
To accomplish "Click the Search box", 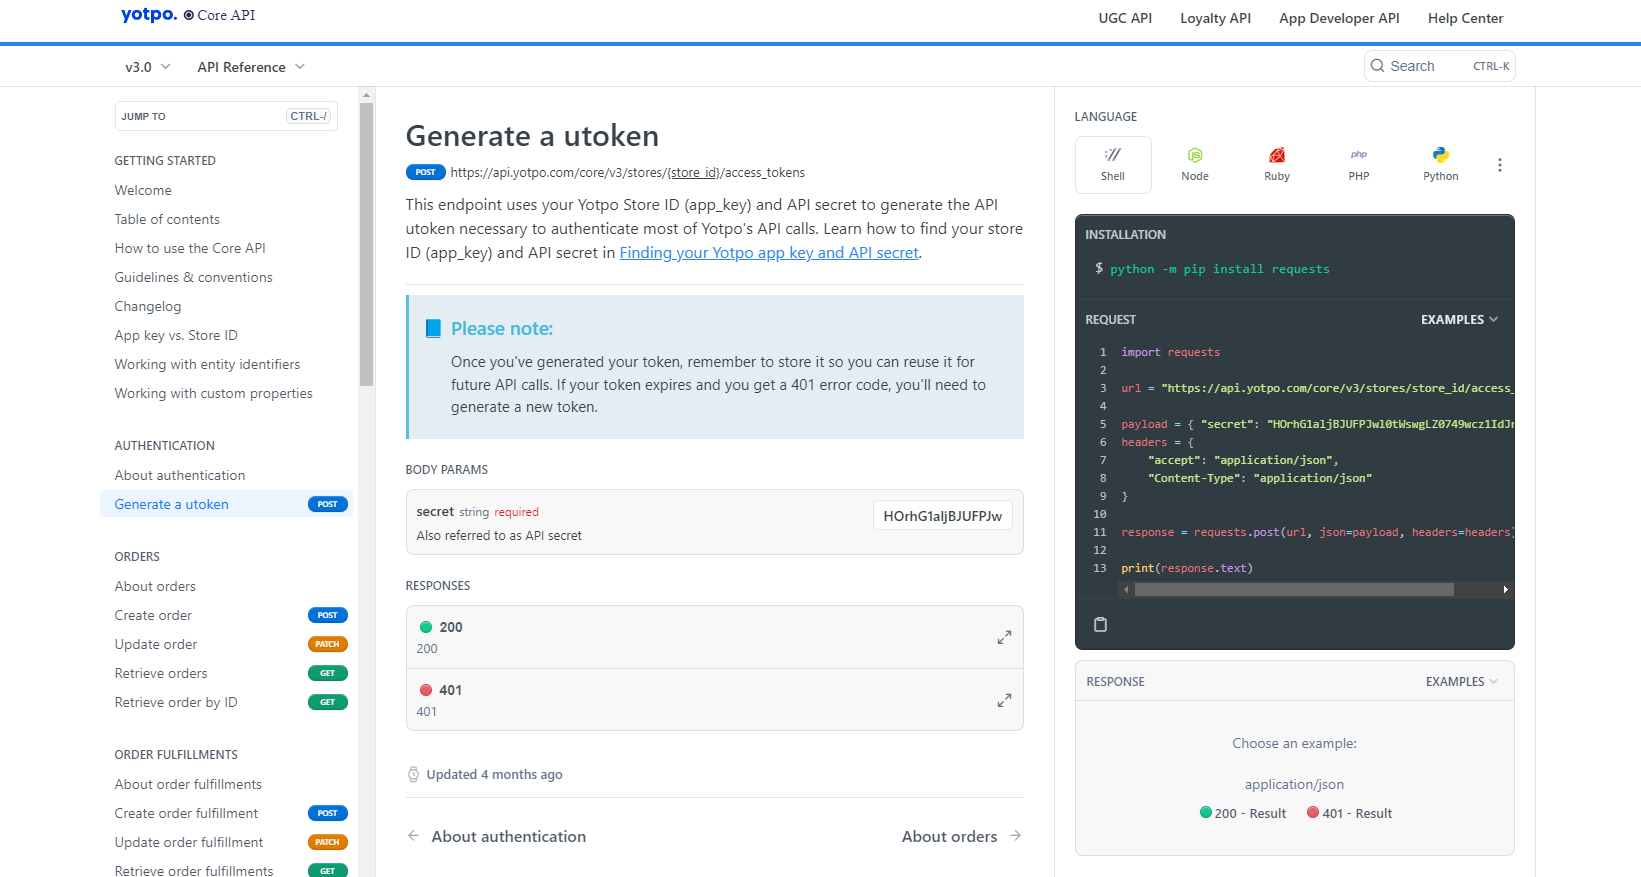I will click(x=1439, y=66).
